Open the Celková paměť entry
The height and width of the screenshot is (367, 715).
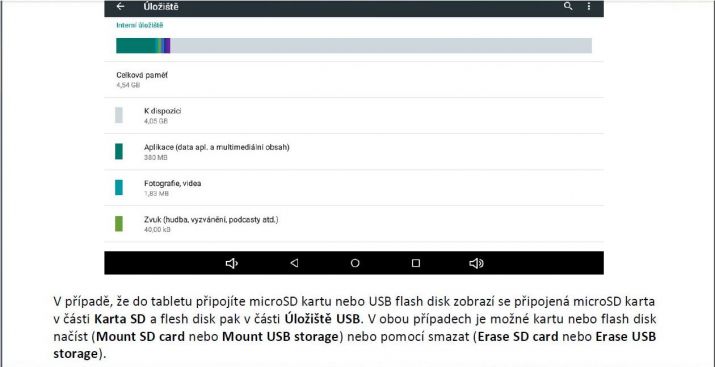354,79
